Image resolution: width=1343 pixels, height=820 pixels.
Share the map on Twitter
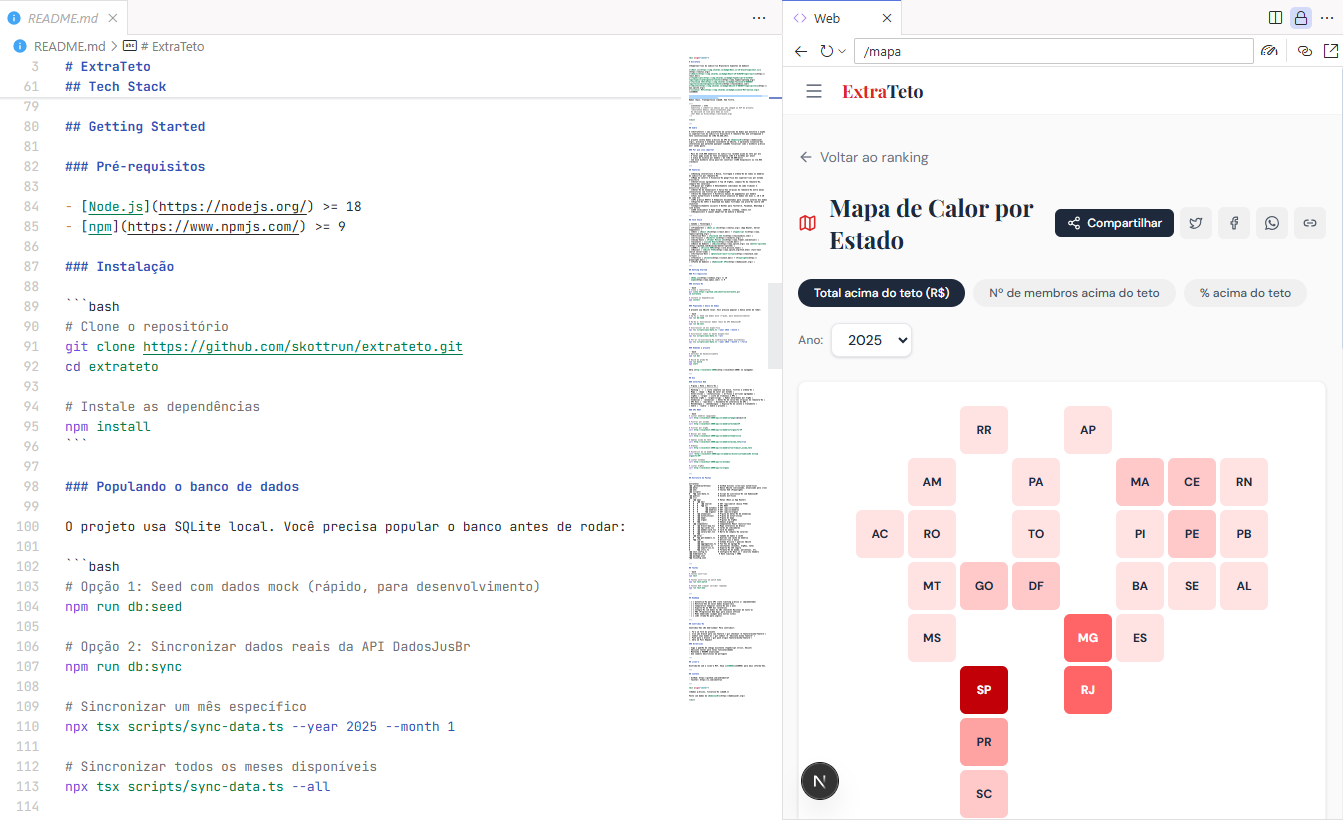click(1196, 223)
